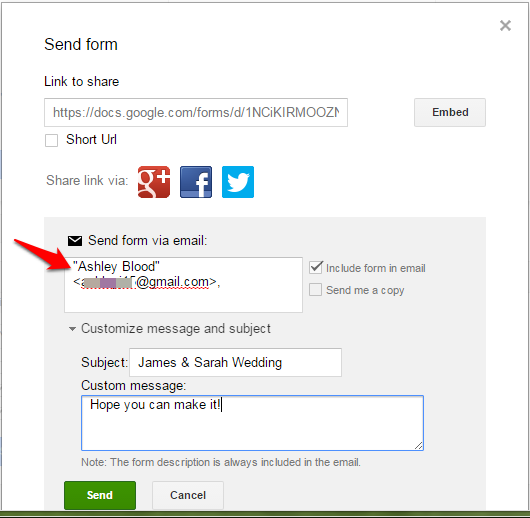Tick the Send me a copy checkbox
The width and height of the screenshot is (530, 518).
pos(315,290)
